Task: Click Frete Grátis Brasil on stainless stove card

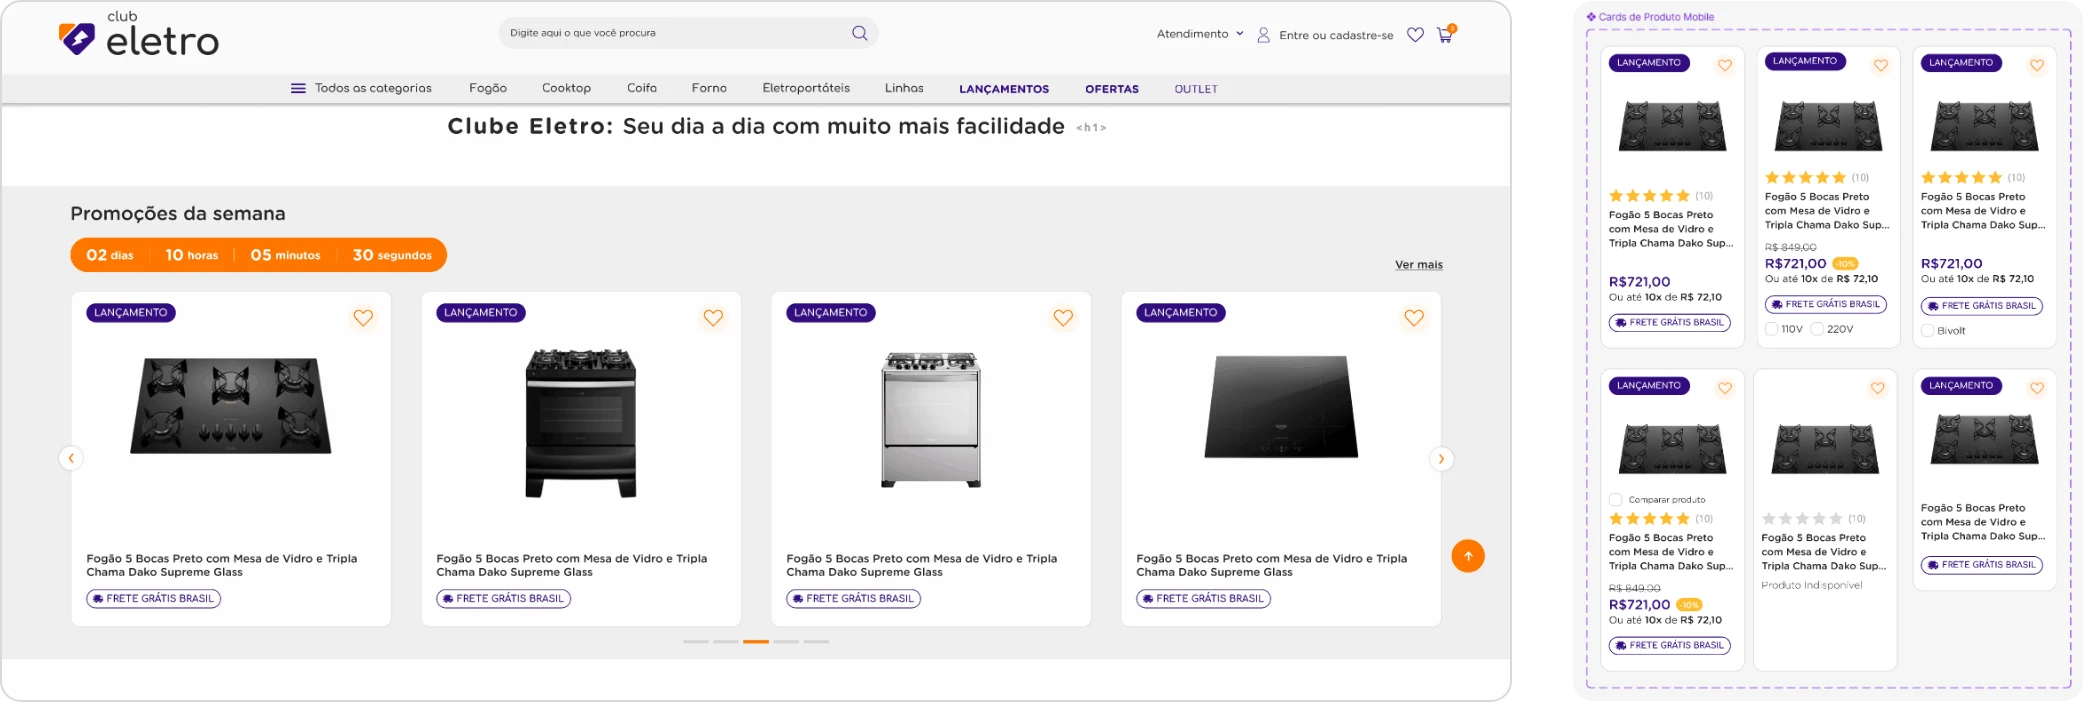Action: tap(854, 599)
